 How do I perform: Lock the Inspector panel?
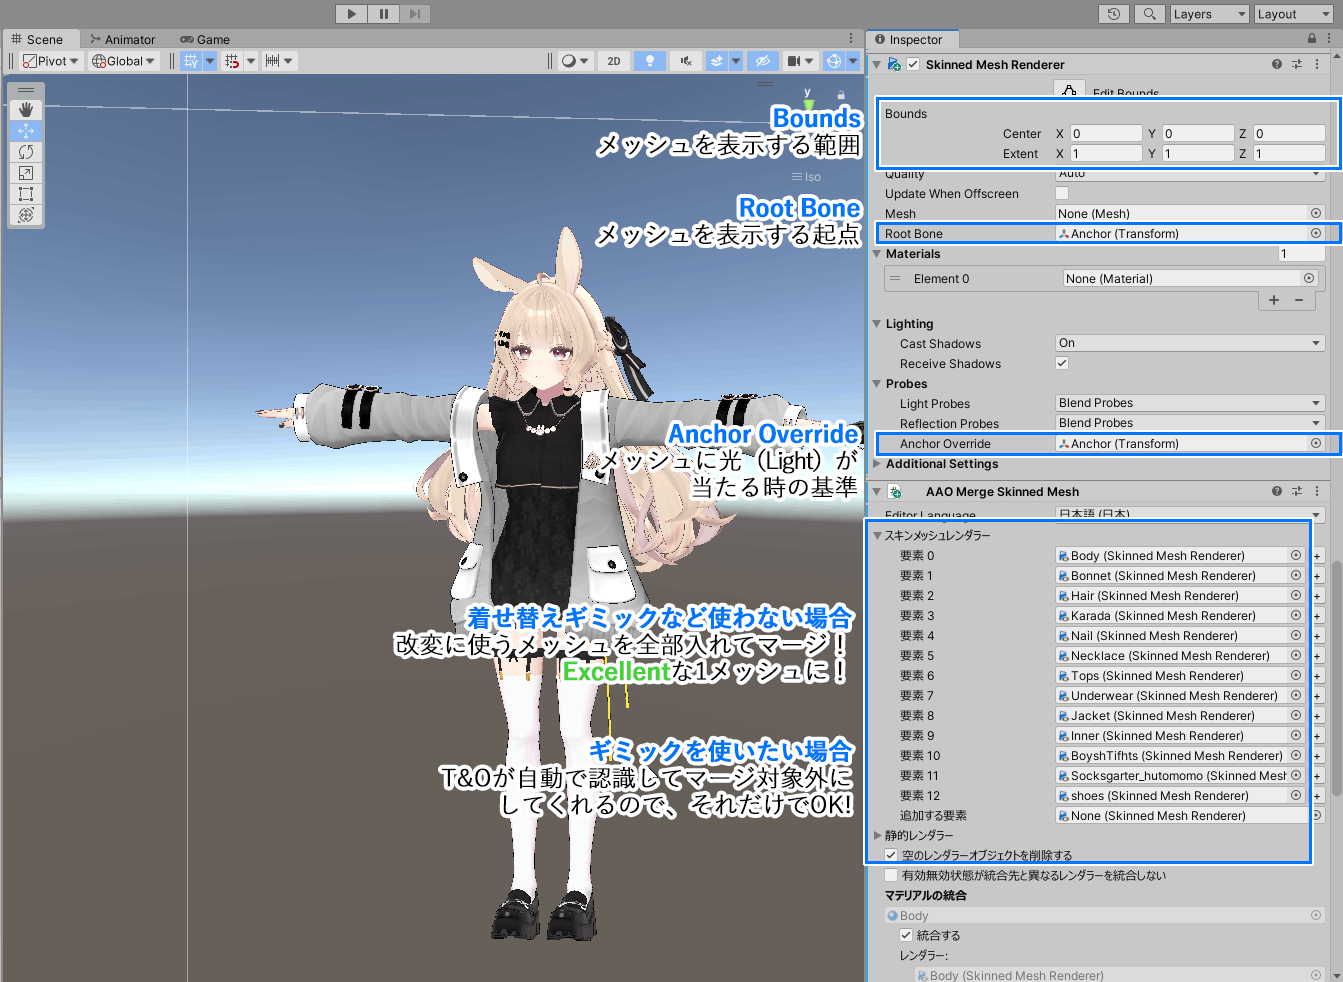1312,39
